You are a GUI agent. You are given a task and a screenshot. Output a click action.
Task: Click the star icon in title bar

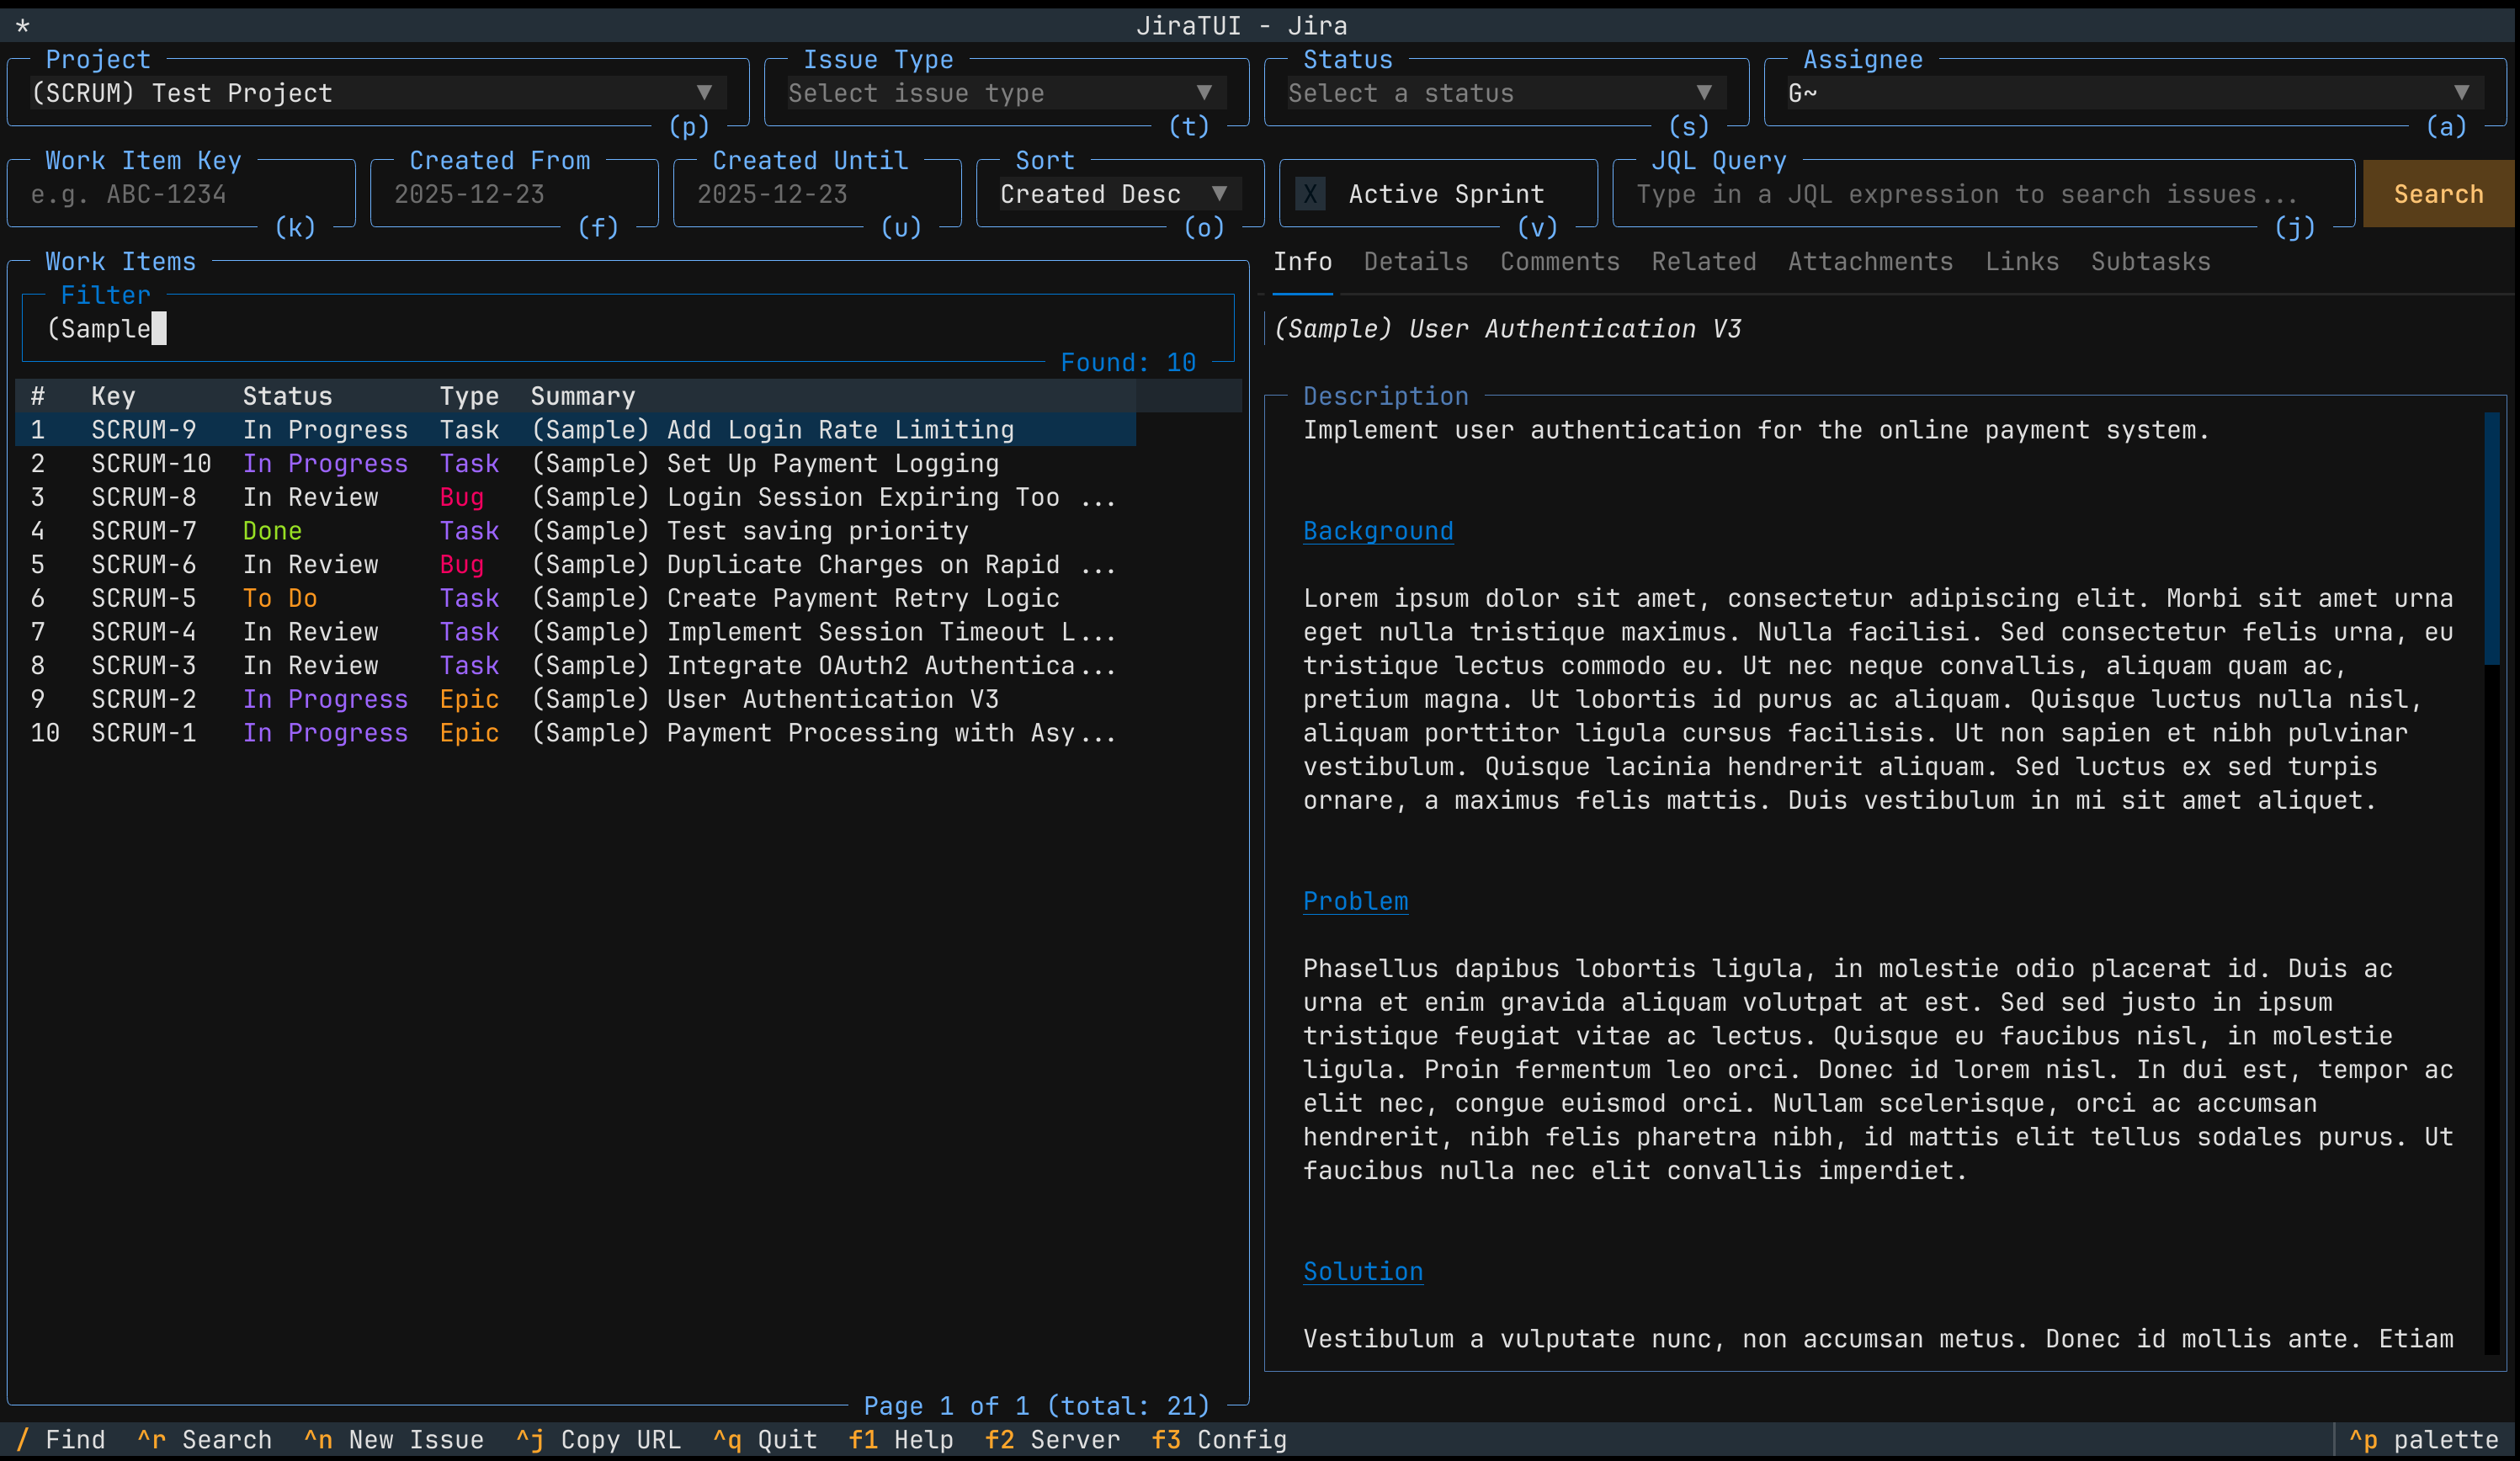(x=22, y=26)
